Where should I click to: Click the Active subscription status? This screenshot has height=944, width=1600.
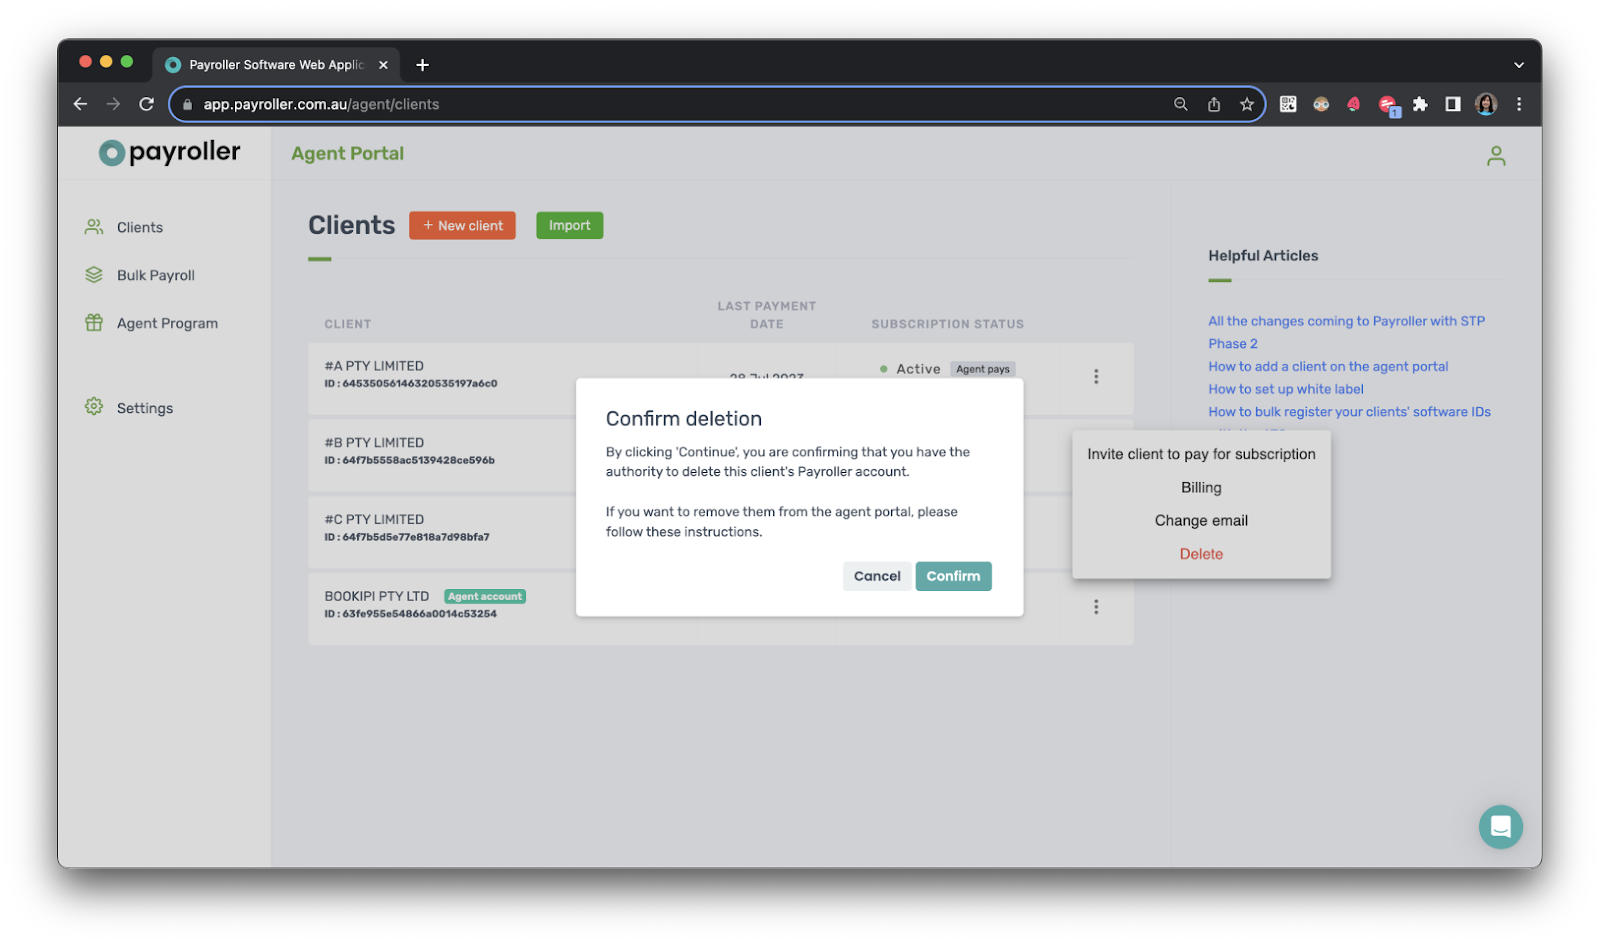(910, 369)
